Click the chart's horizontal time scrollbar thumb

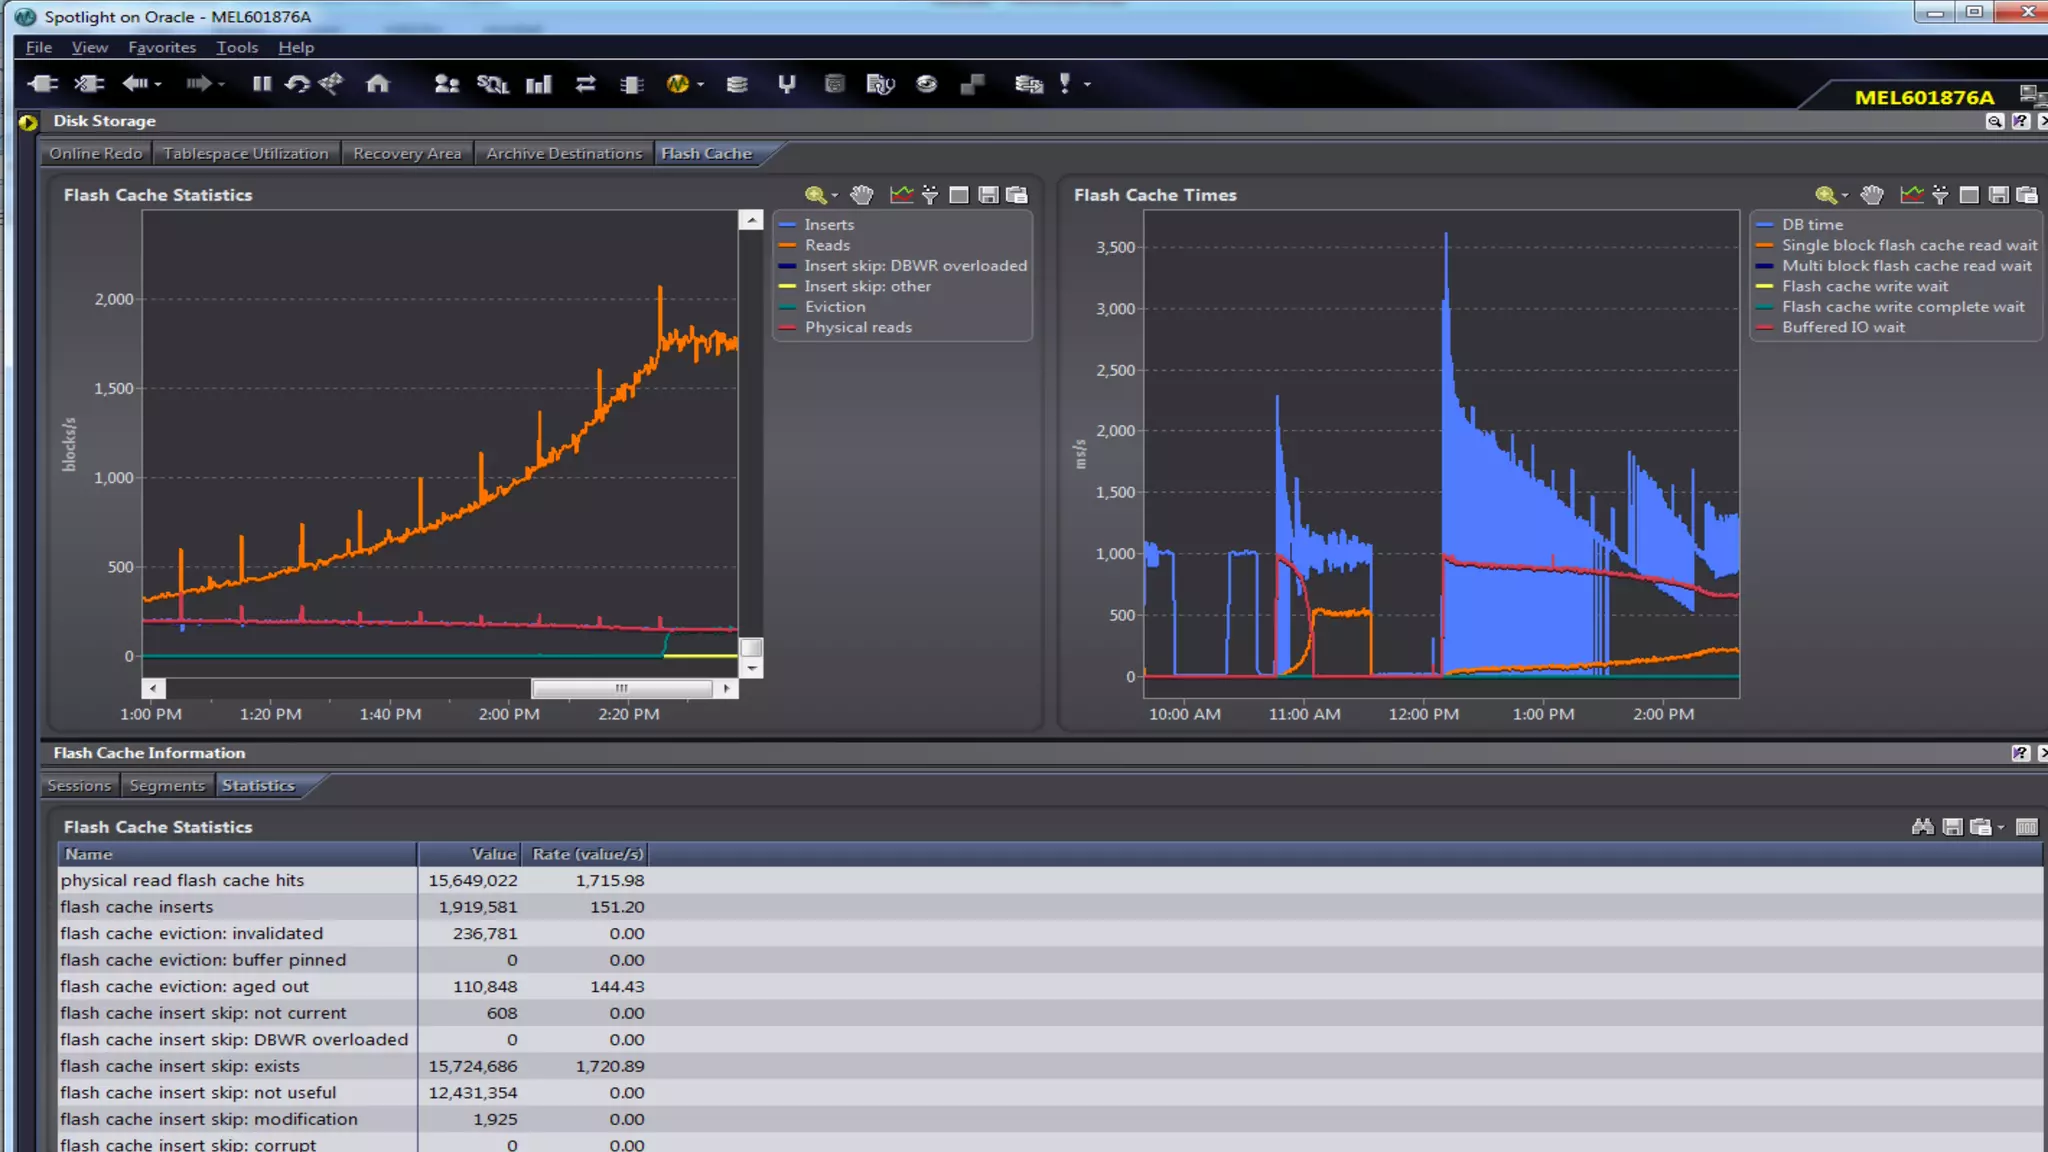click(621, 688)
